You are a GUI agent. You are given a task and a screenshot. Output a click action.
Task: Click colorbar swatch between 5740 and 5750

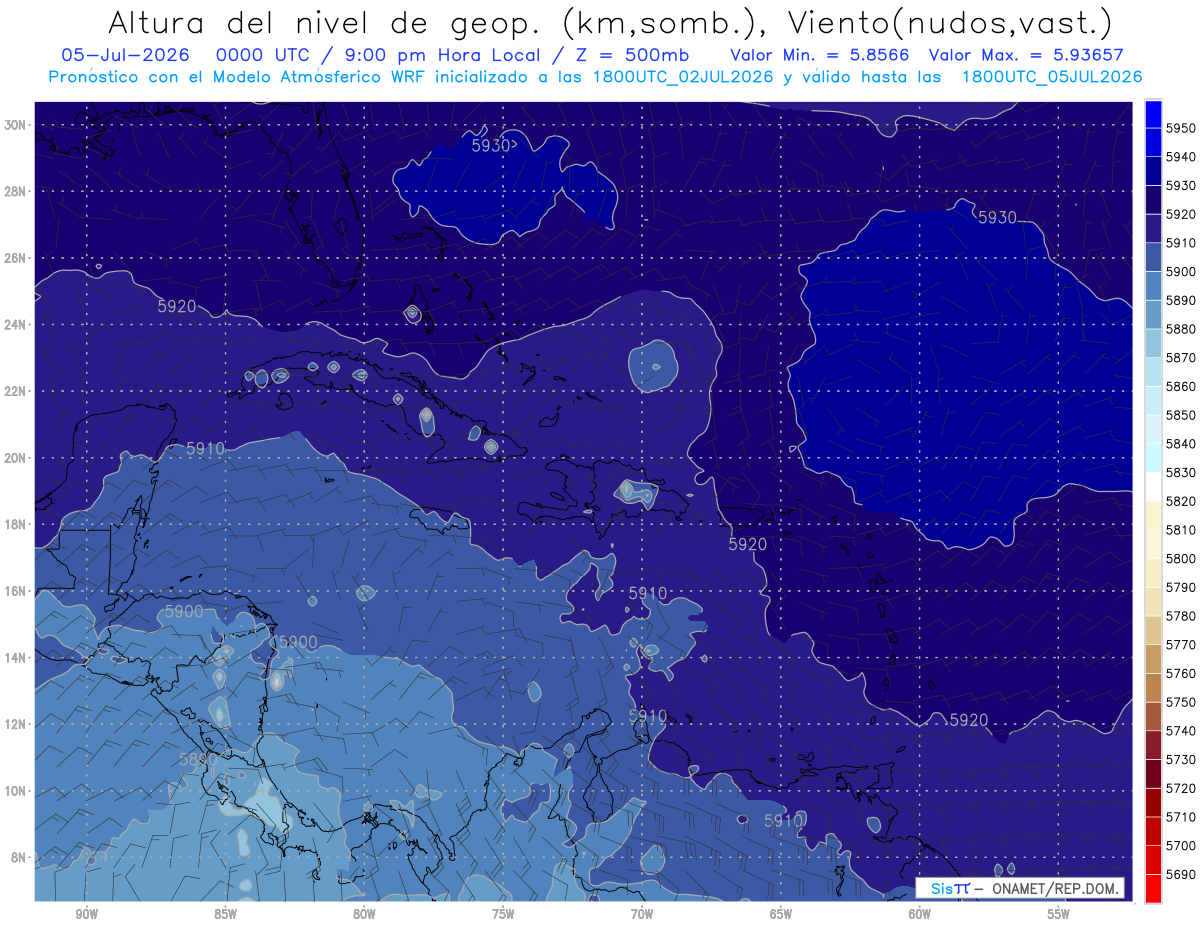pyautogui.click(x=1153, y=716)
